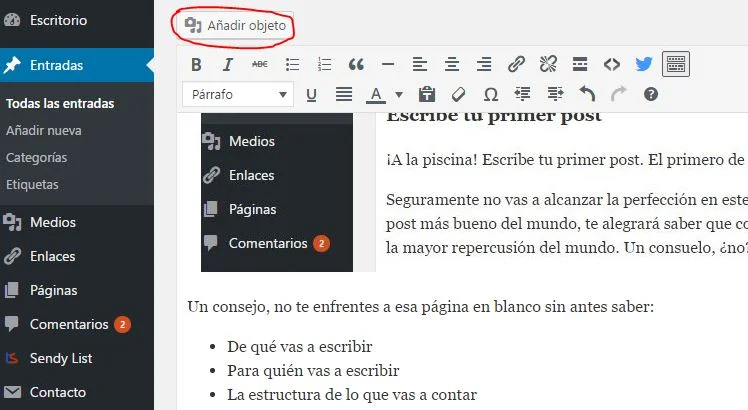This screenshot has width=748, height=410.
Task: Click the Comentarios speech bubble icon in sidebar
Action: tap(12, 324)
